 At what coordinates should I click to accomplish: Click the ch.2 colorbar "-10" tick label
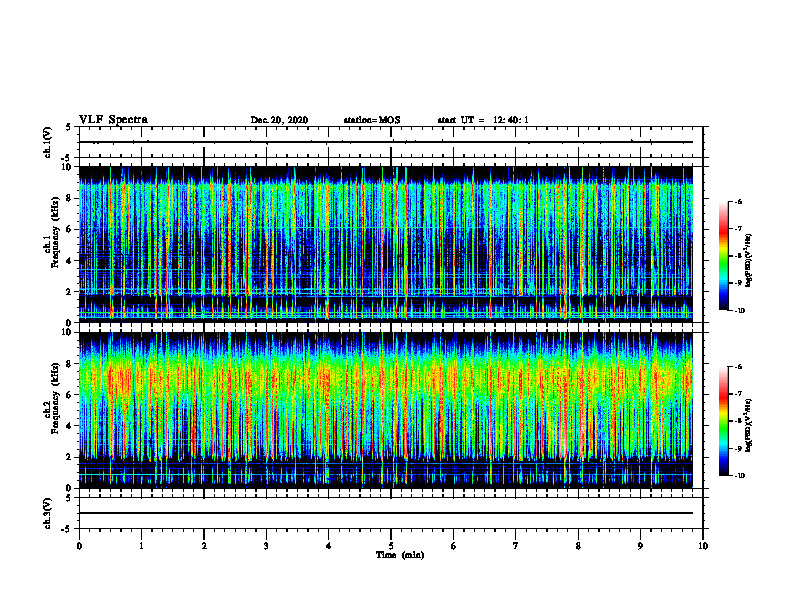point(739,476)
